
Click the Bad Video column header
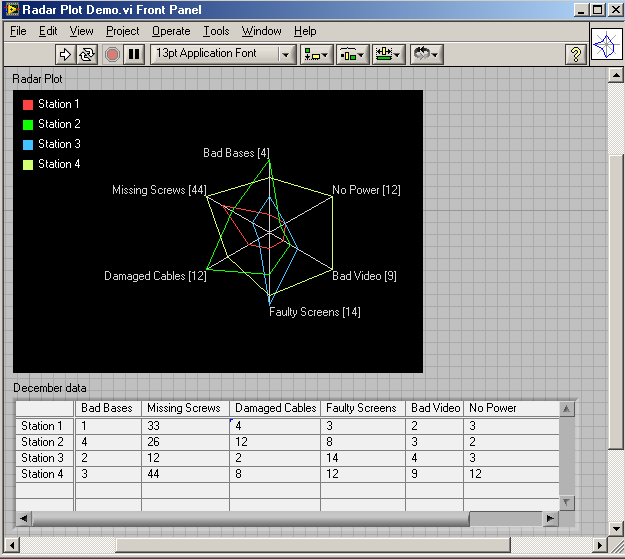pyautogui.click(x=434, y=408)
